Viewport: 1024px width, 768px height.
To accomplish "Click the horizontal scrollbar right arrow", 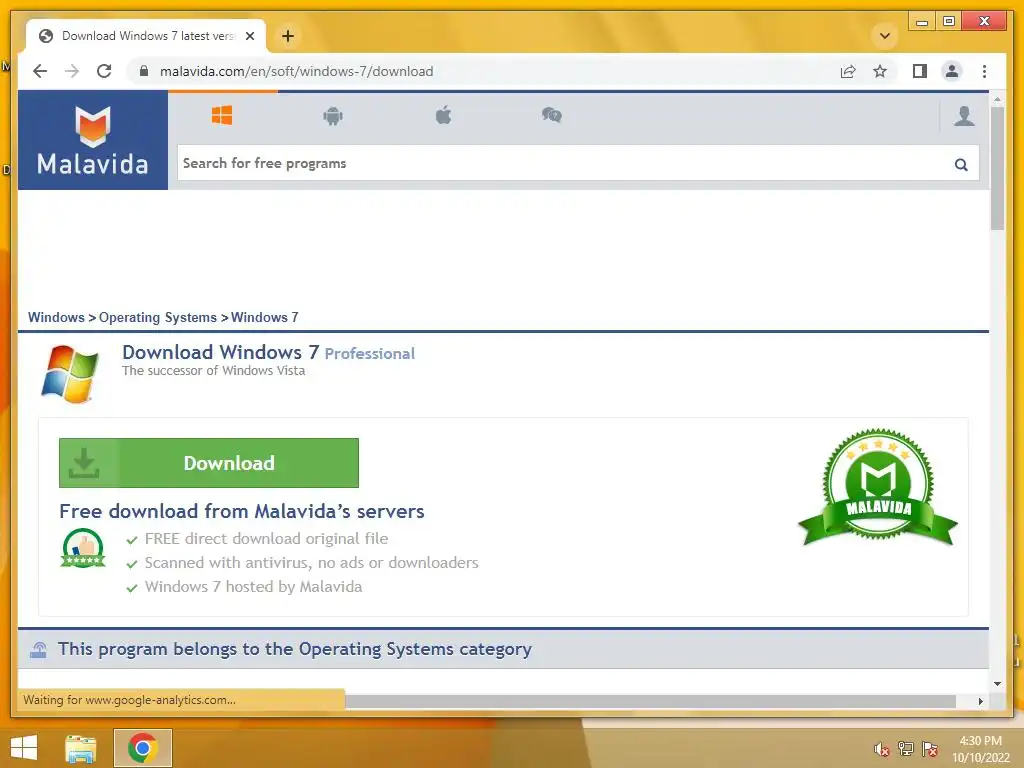I will click(x=980, y=701).
